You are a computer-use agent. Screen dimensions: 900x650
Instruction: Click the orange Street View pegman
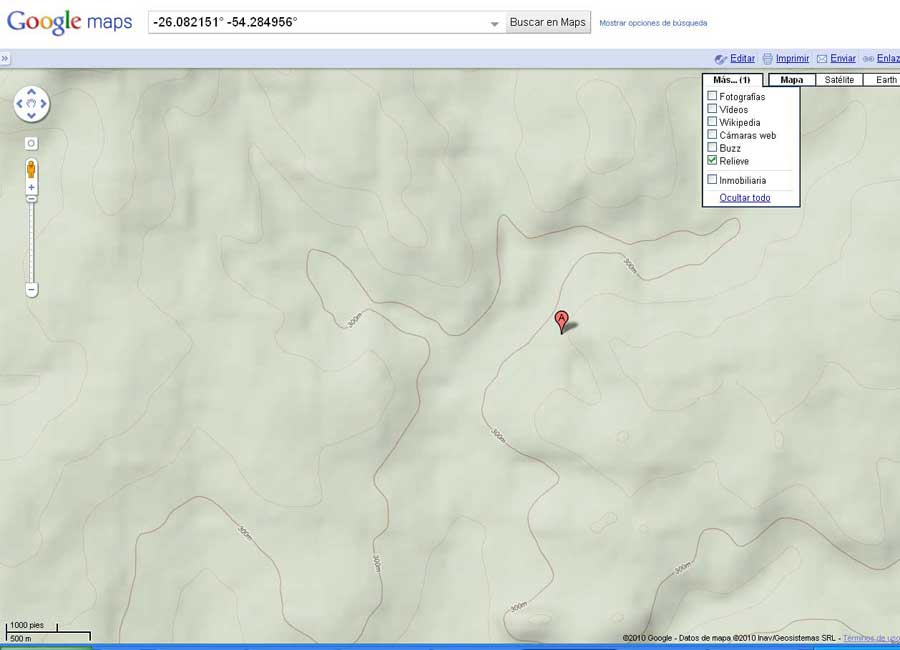pos(31,168)
